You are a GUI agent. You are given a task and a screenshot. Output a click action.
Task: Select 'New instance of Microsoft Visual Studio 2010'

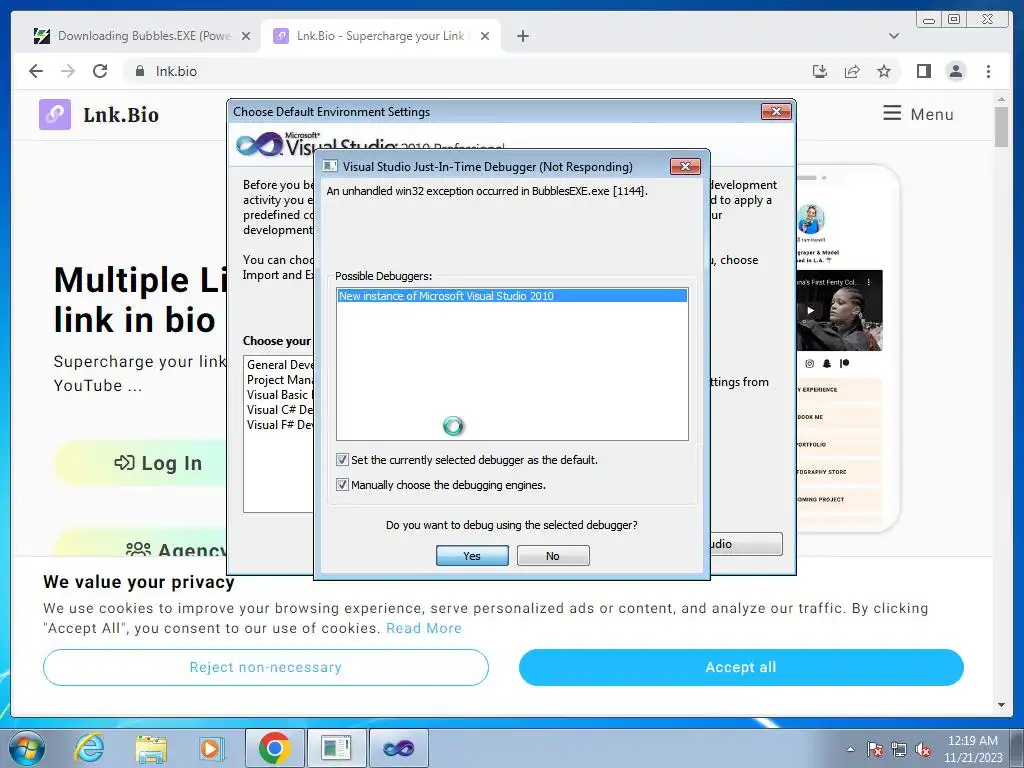pos(512,296)
